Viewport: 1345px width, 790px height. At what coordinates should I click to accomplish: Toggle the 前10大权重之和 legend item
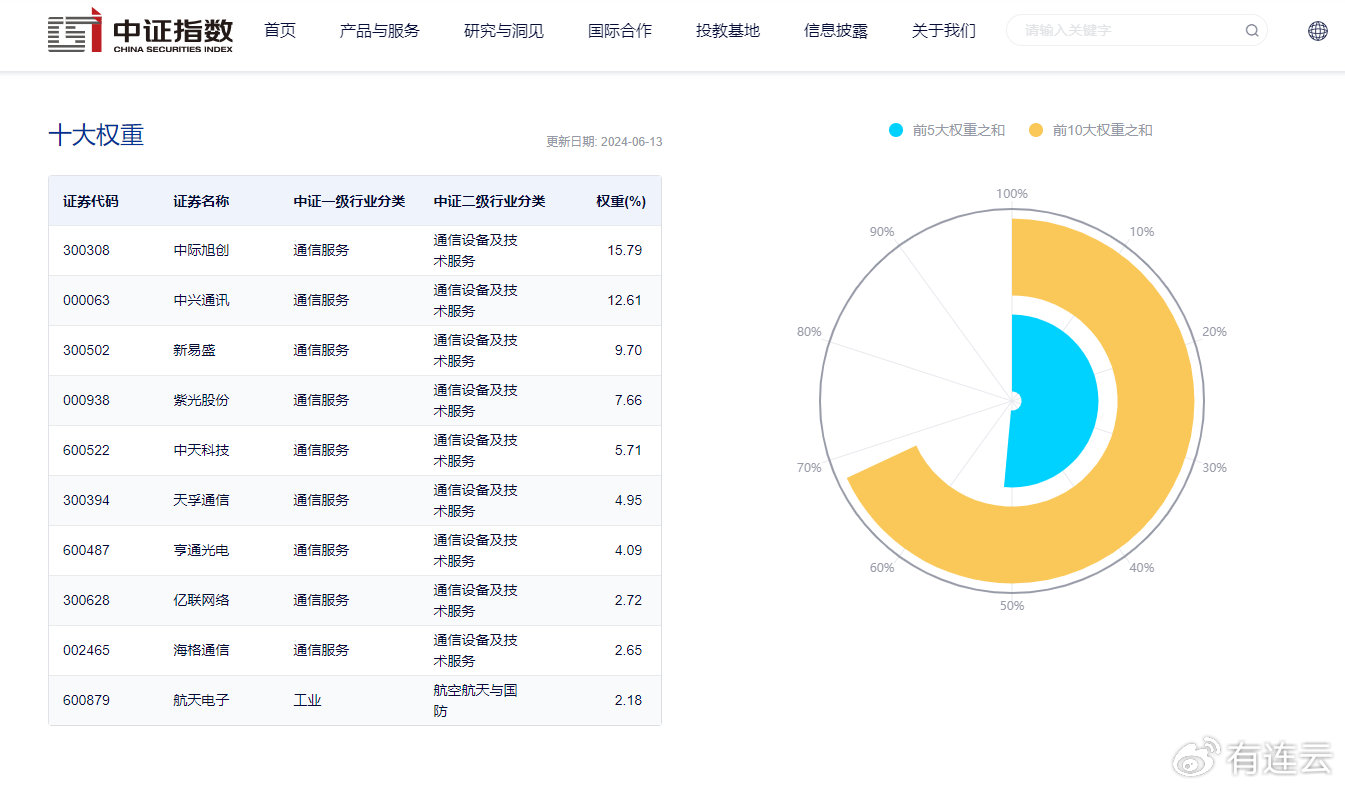click(1091, 130)
